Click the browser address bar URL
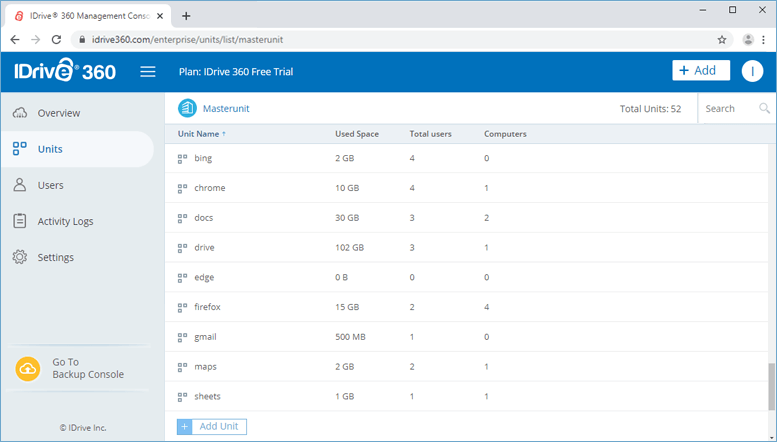 pyautogui.click(x=187, y=40)
